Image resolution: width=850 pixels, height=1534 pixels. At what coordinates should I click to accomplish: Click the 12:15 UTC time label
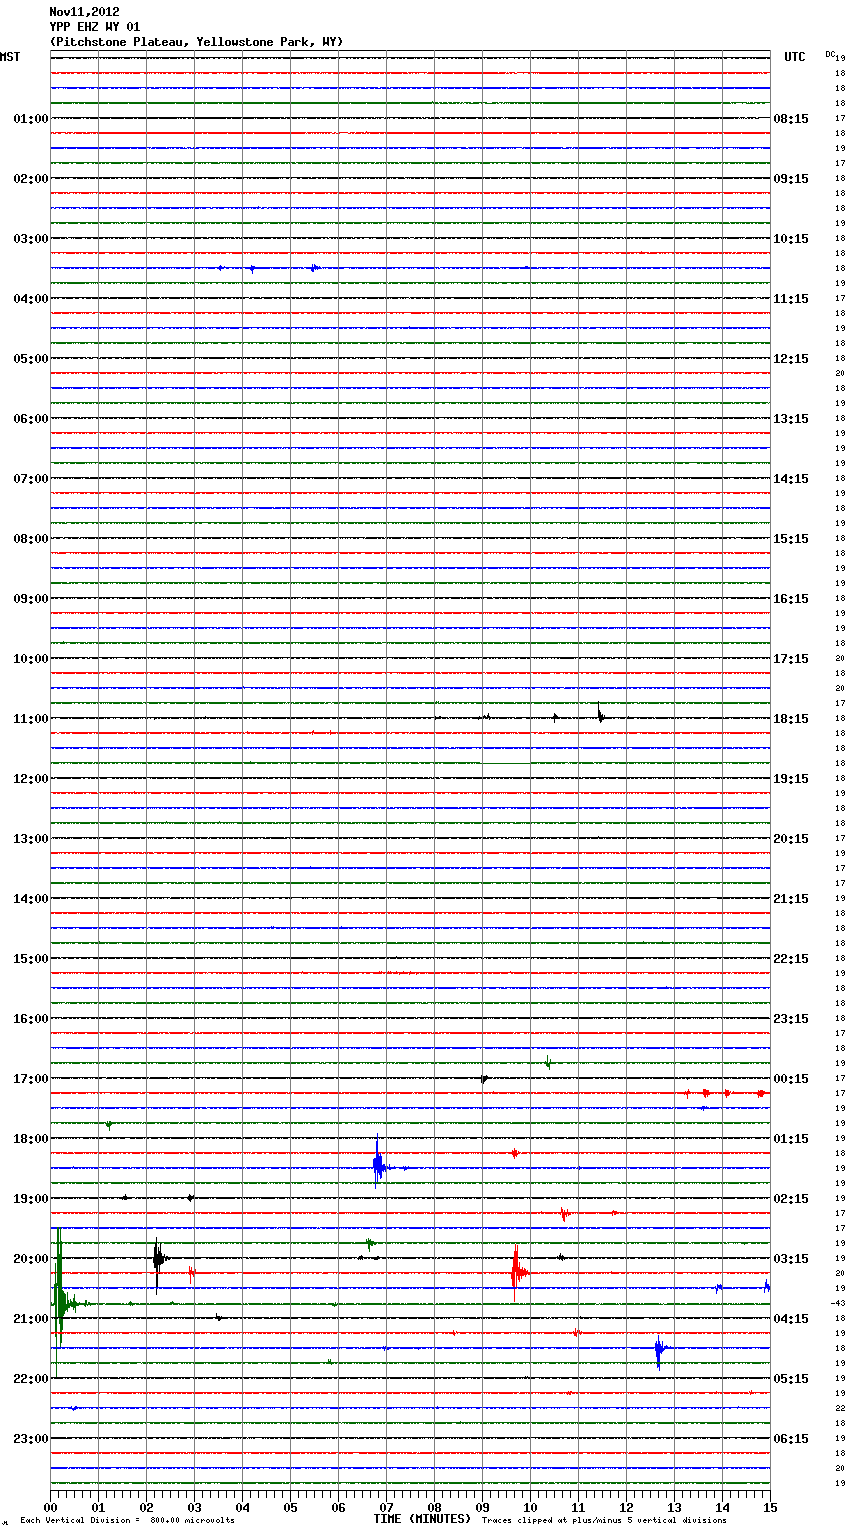[x=791, y=359]
